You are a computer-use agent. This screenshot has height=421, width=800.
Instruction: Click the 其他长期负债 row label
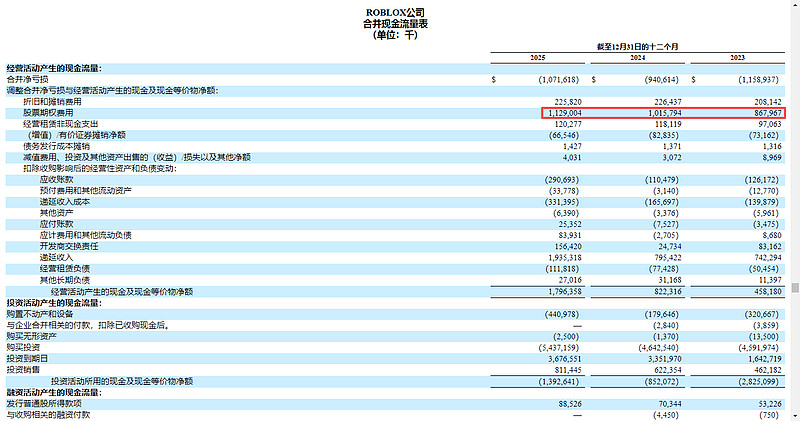click(x=64, y=280)
